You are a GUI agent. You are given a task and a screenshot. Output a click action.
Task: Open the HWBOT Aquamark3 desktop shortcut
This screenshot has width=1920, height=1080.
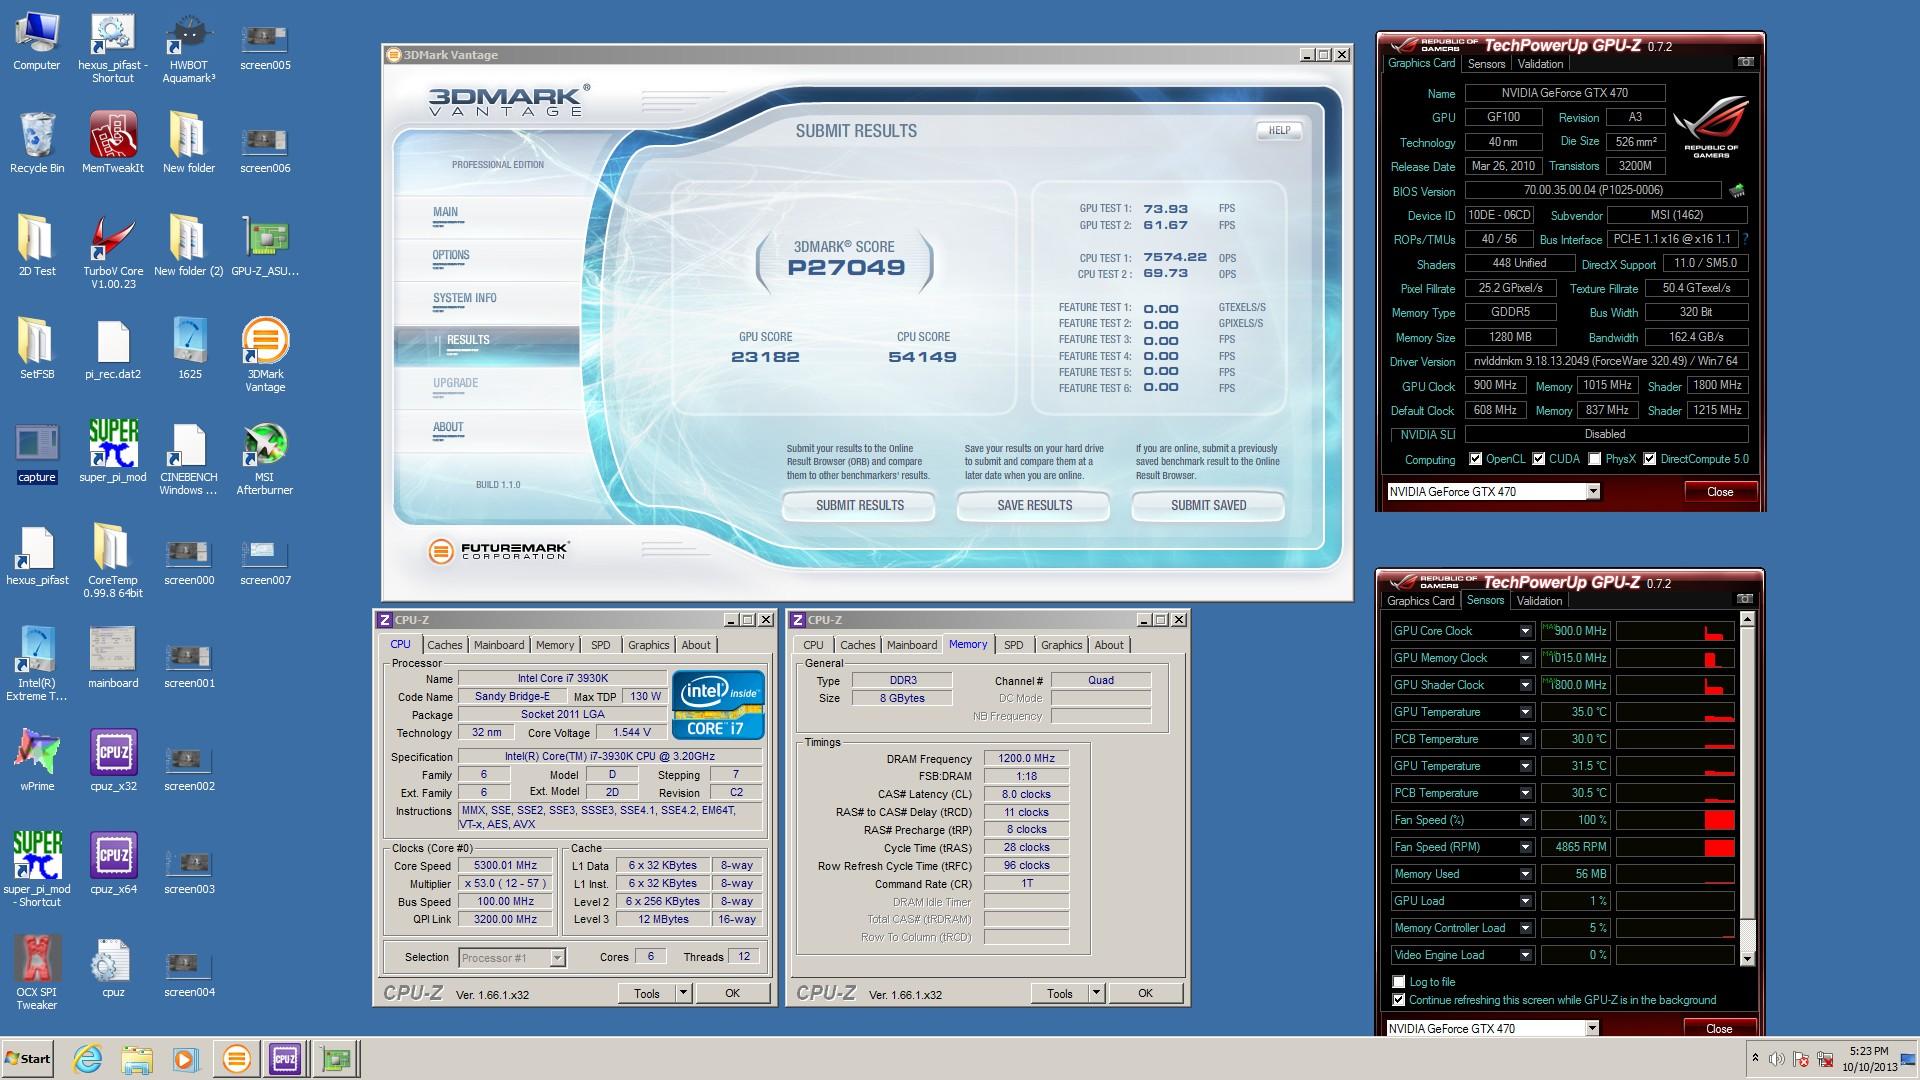tap(189, 48)
